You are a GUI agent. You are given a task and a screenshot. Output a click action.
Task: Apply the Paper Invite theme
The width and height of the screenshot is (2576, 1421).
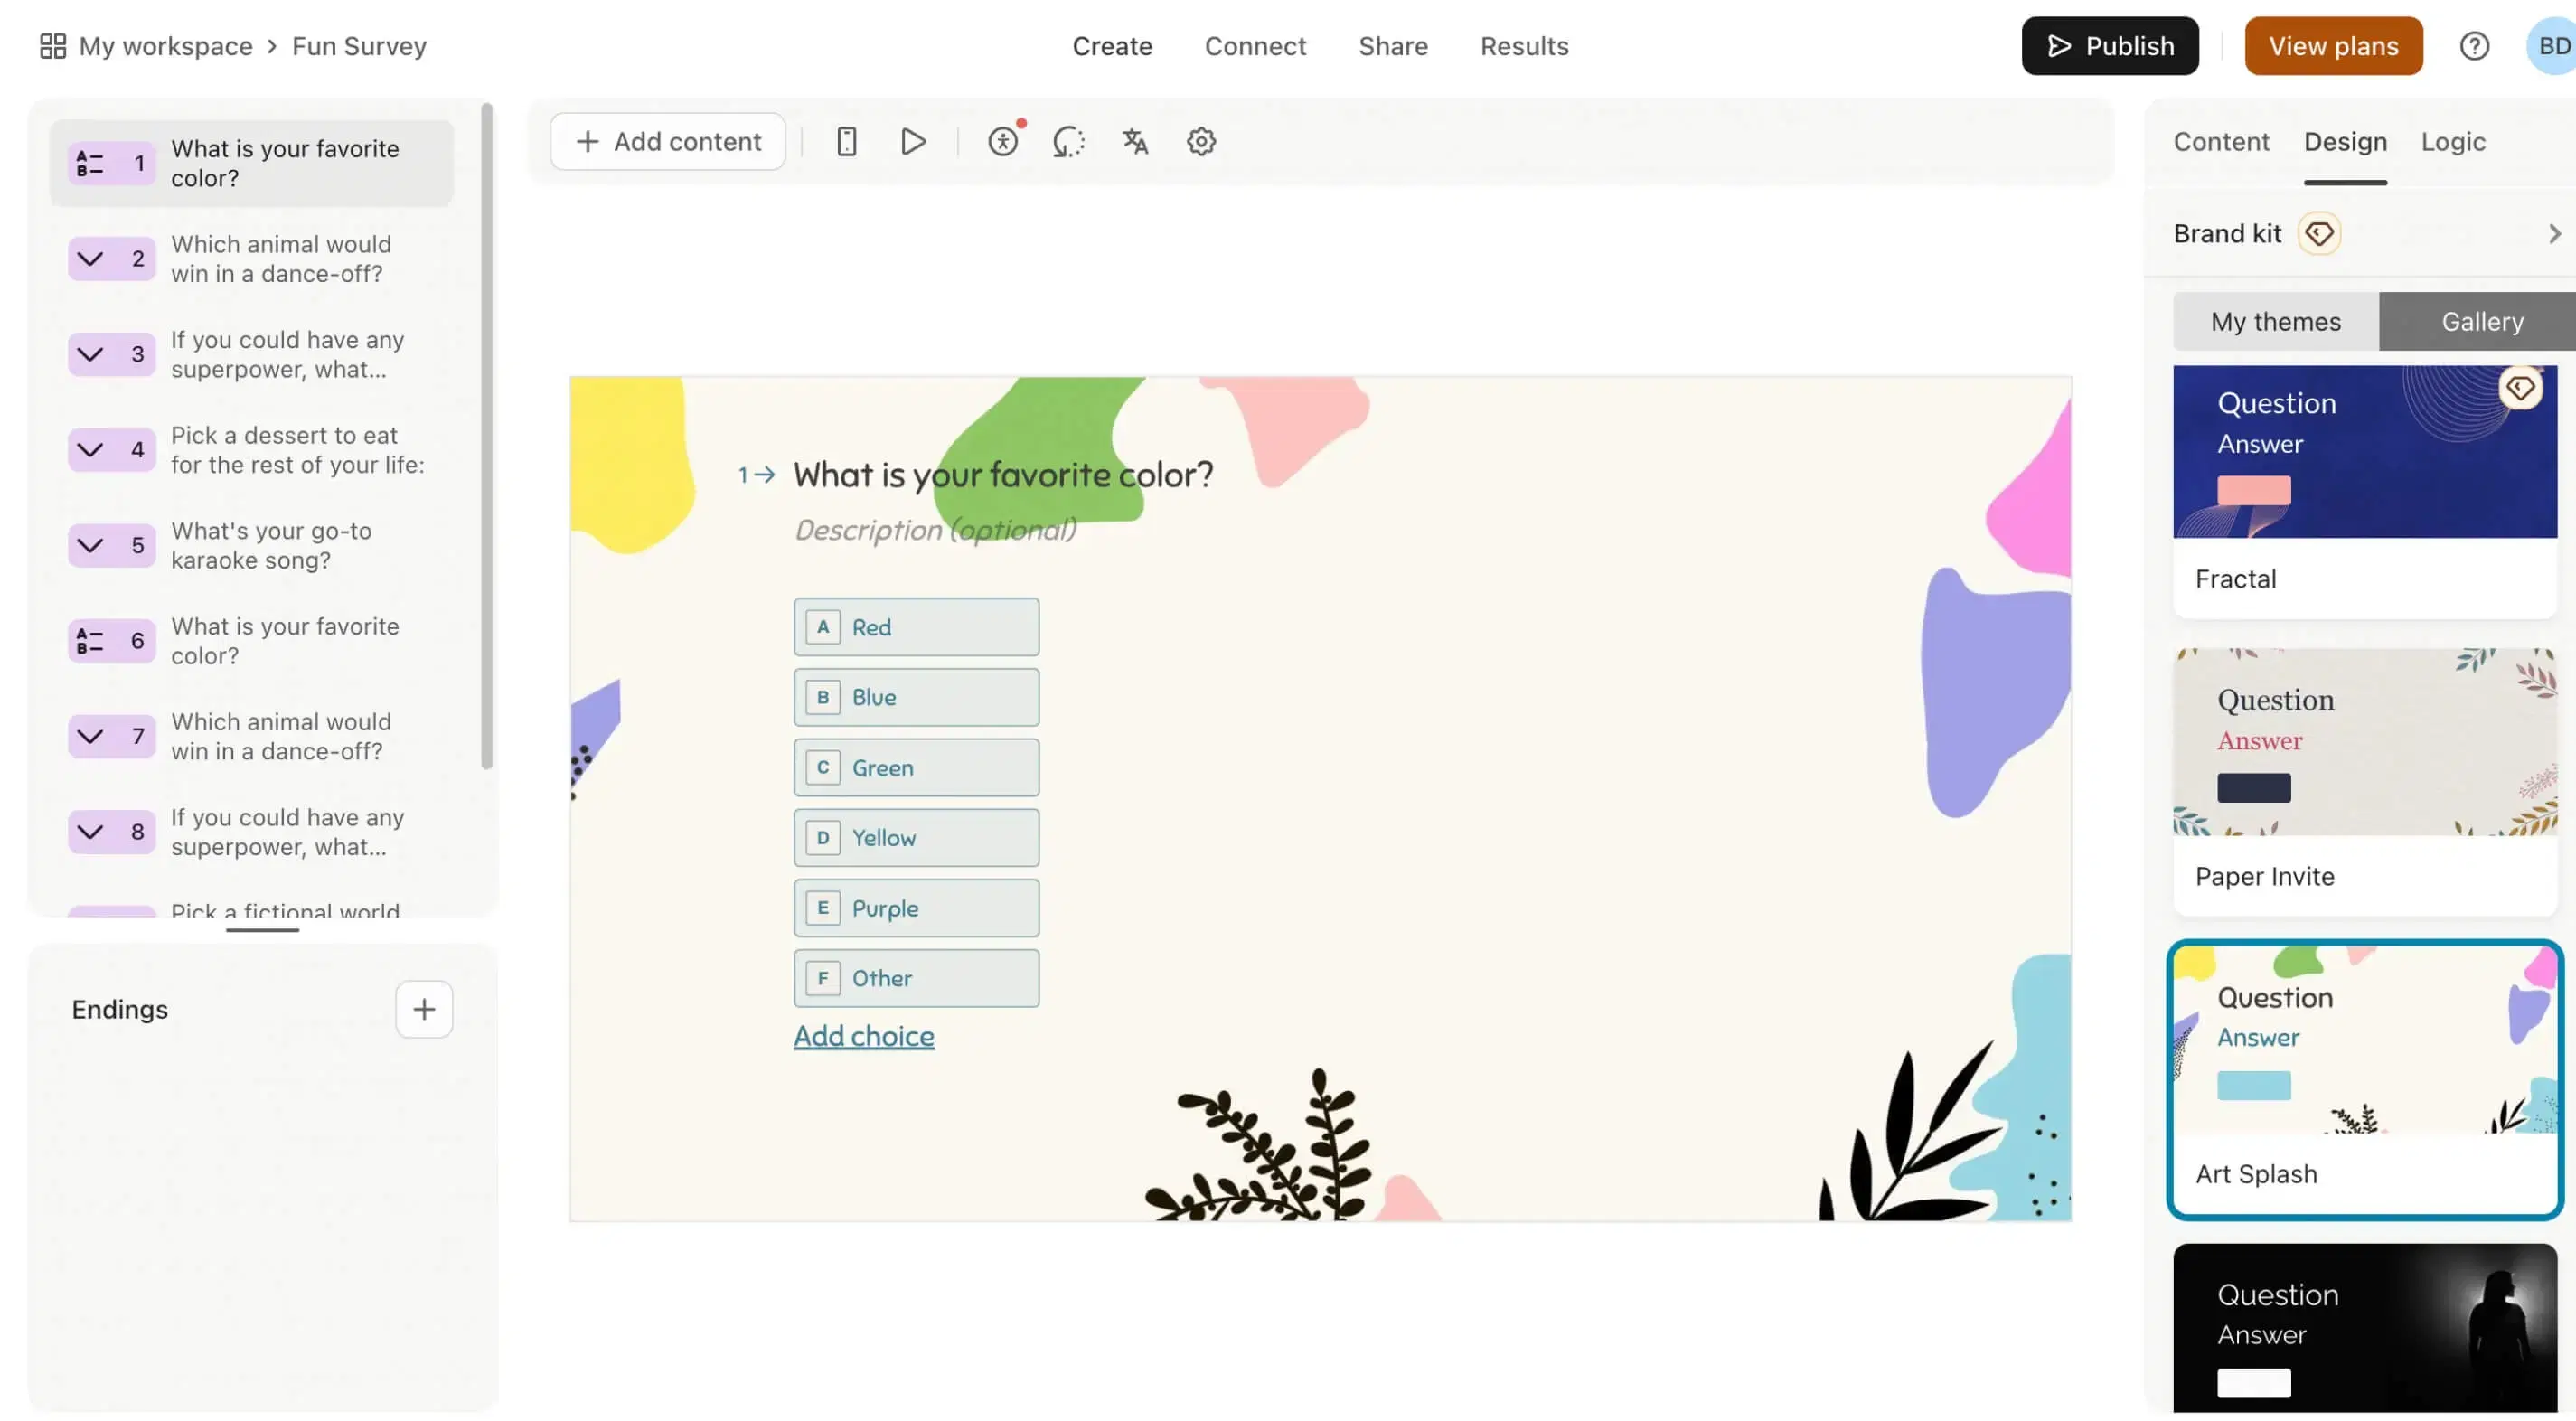(2365, 782)
